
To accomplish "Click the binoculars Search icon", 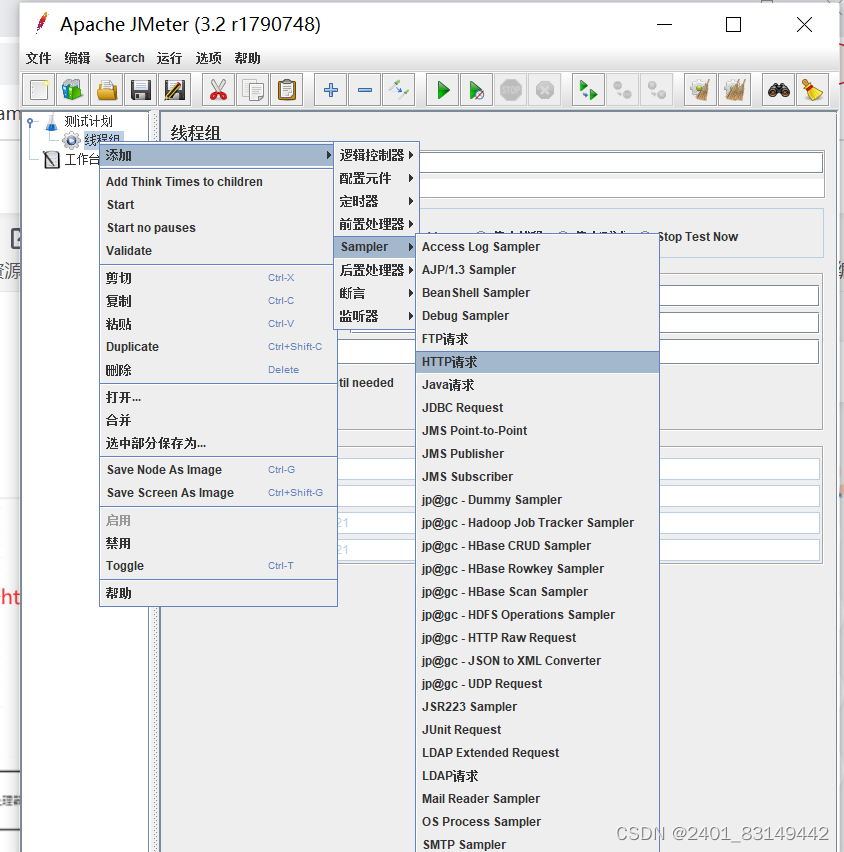I will tap(778, 90).
